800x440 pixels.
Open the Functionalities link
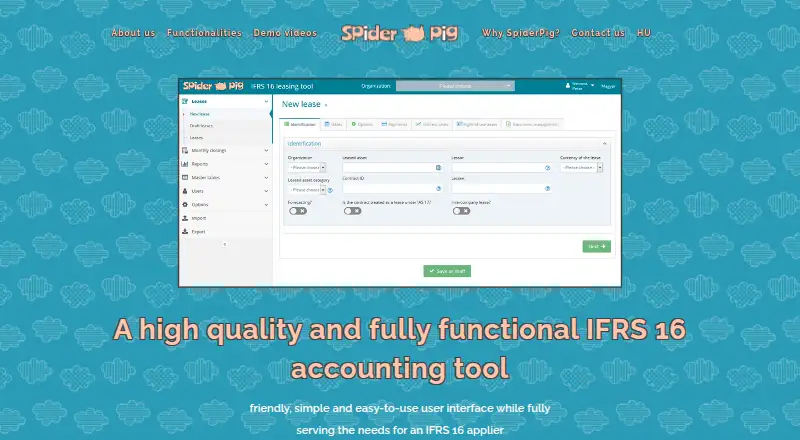204,33
